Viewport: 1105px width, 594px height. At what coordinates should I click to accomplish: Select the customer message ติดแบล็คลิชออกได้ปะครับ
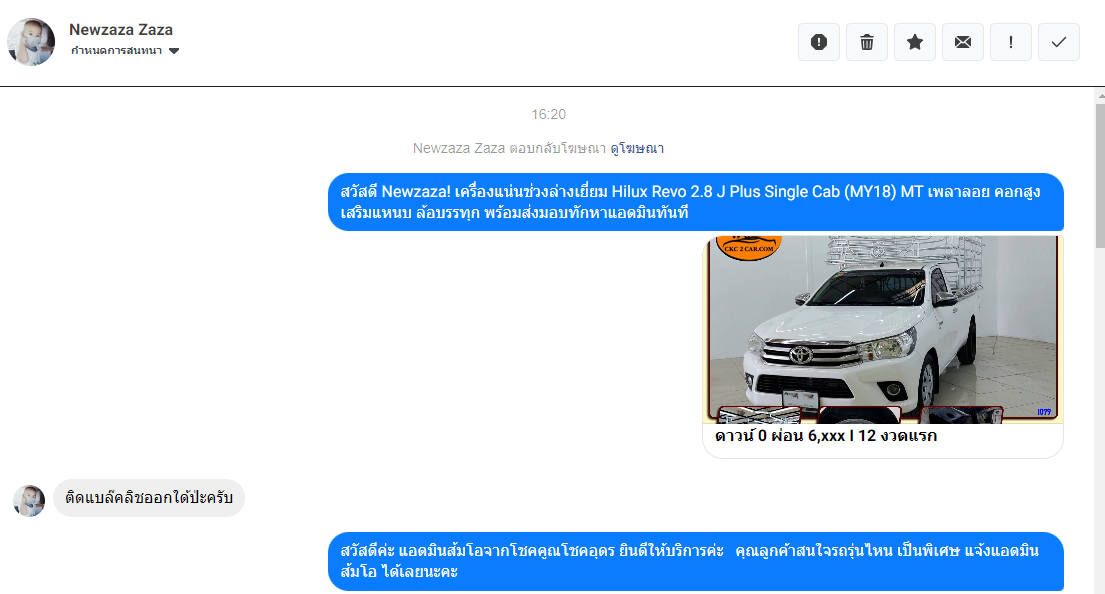tap(149, 498)
